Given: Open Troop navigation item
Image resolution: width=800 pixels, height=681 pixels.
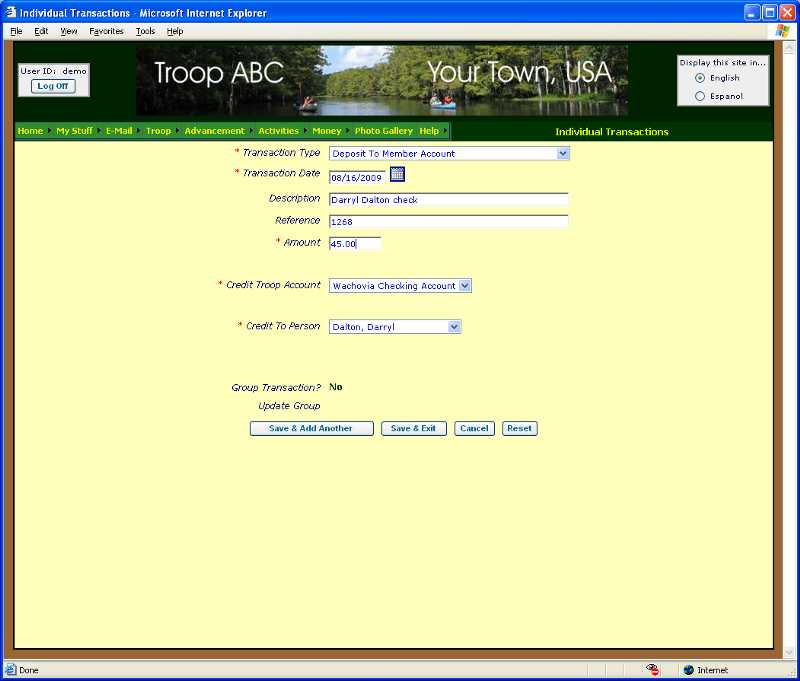Looking at the screenshot, I should tap(158, 131).
